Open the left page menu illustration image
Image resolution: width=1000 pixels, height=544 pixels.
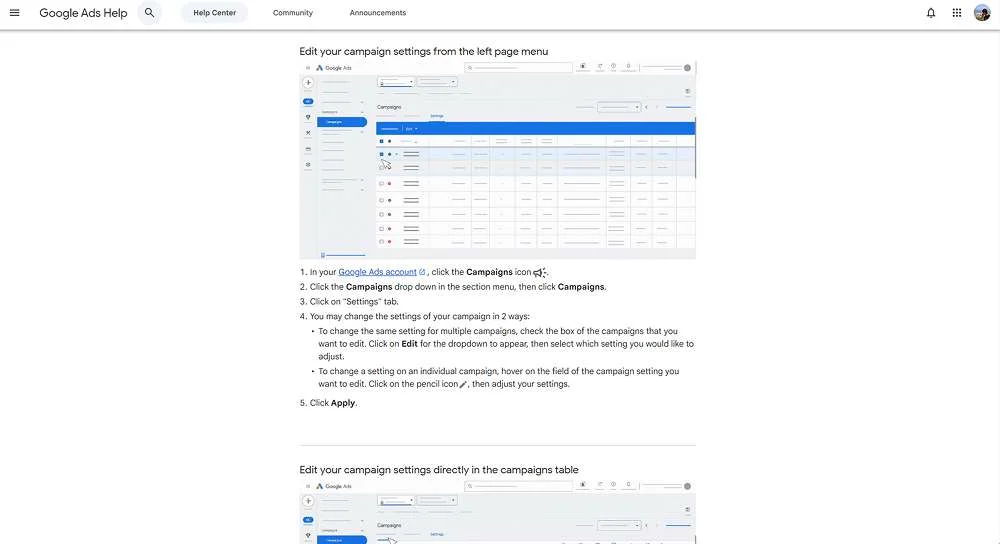tap(497, 160)
